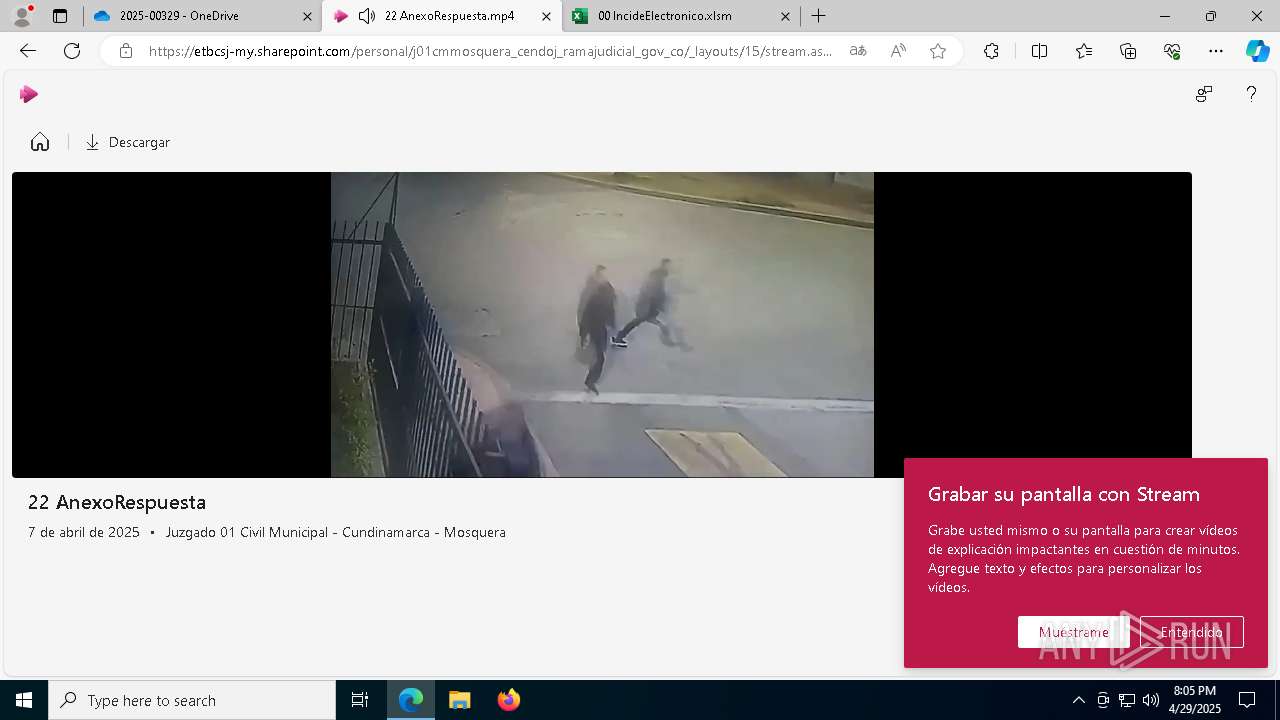
Task: Open Browser essentials icon
Action: point(1172,51)
